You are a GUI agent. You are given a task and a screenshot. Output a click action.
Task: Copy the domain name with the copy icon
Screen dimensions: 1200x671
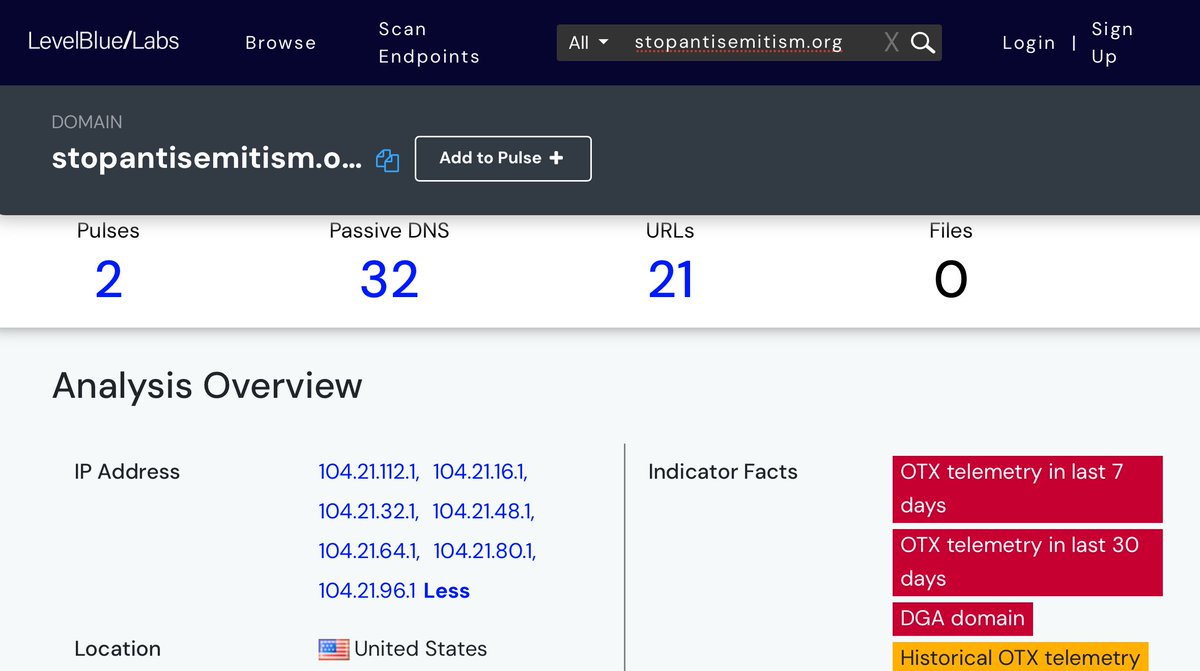(387, 160)
